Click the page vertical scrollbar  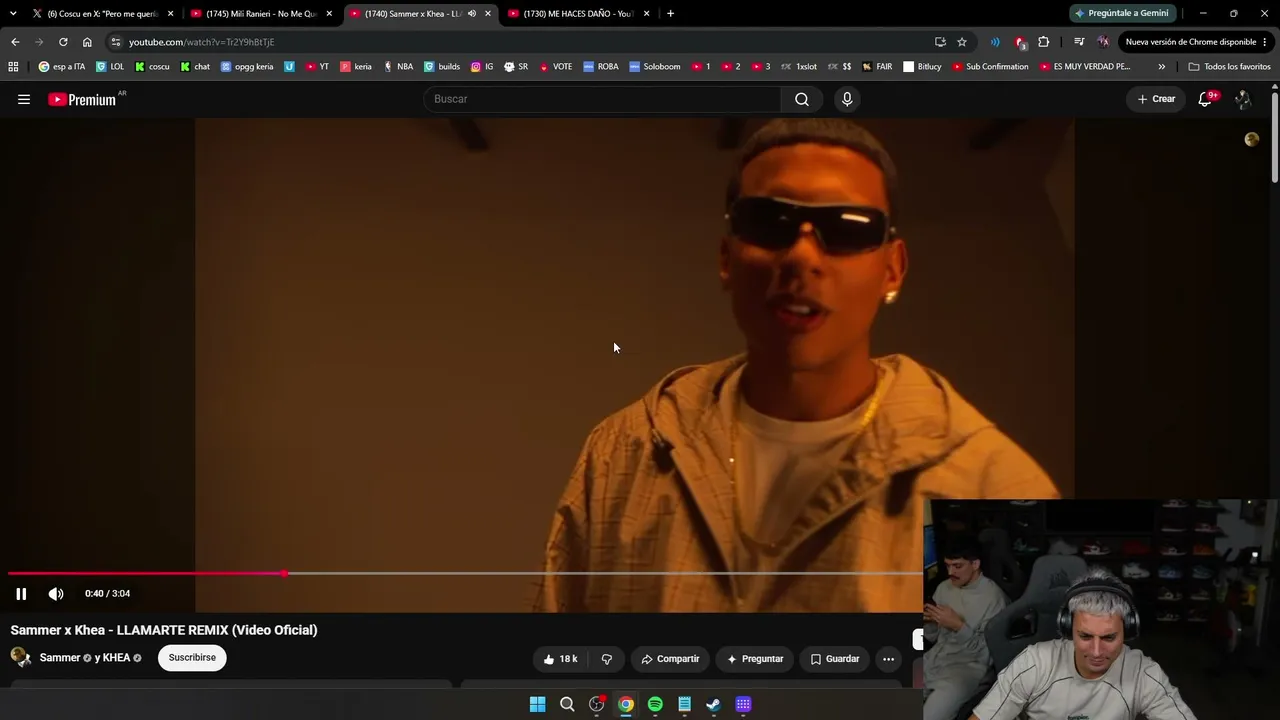1275,136
